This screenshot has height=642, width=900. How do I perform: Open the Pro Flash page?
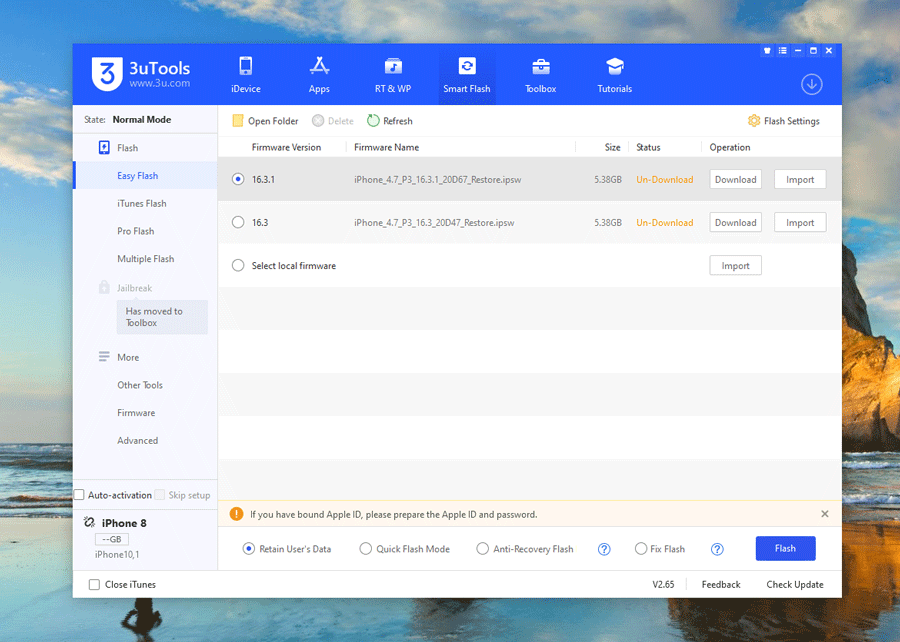[x=136, y=232]
